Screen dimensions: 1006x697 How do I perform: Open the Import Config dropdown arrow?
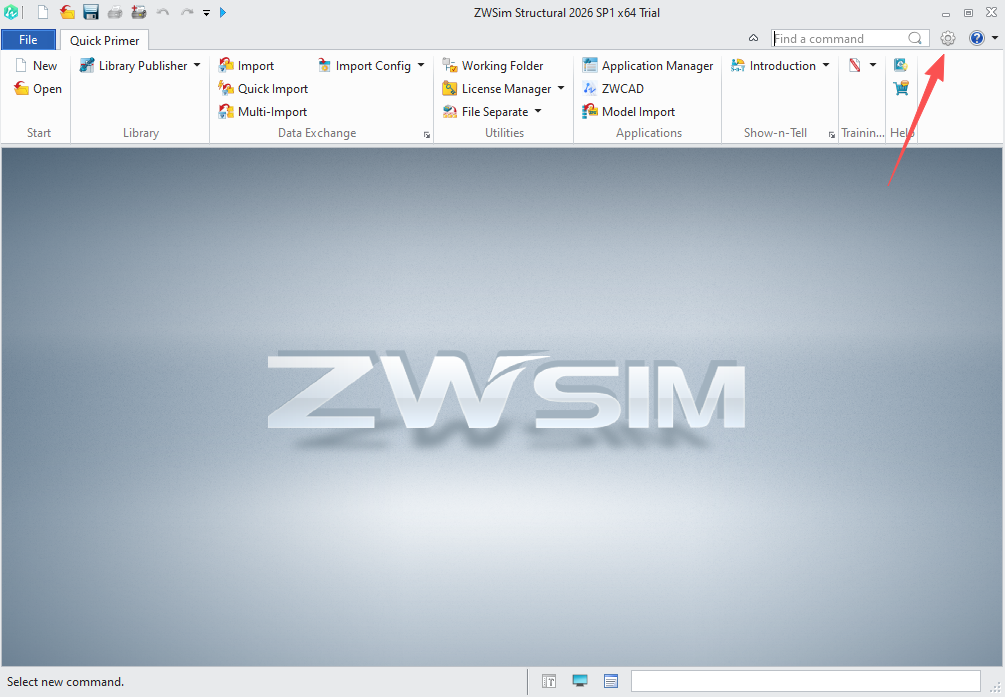(421, 66)
